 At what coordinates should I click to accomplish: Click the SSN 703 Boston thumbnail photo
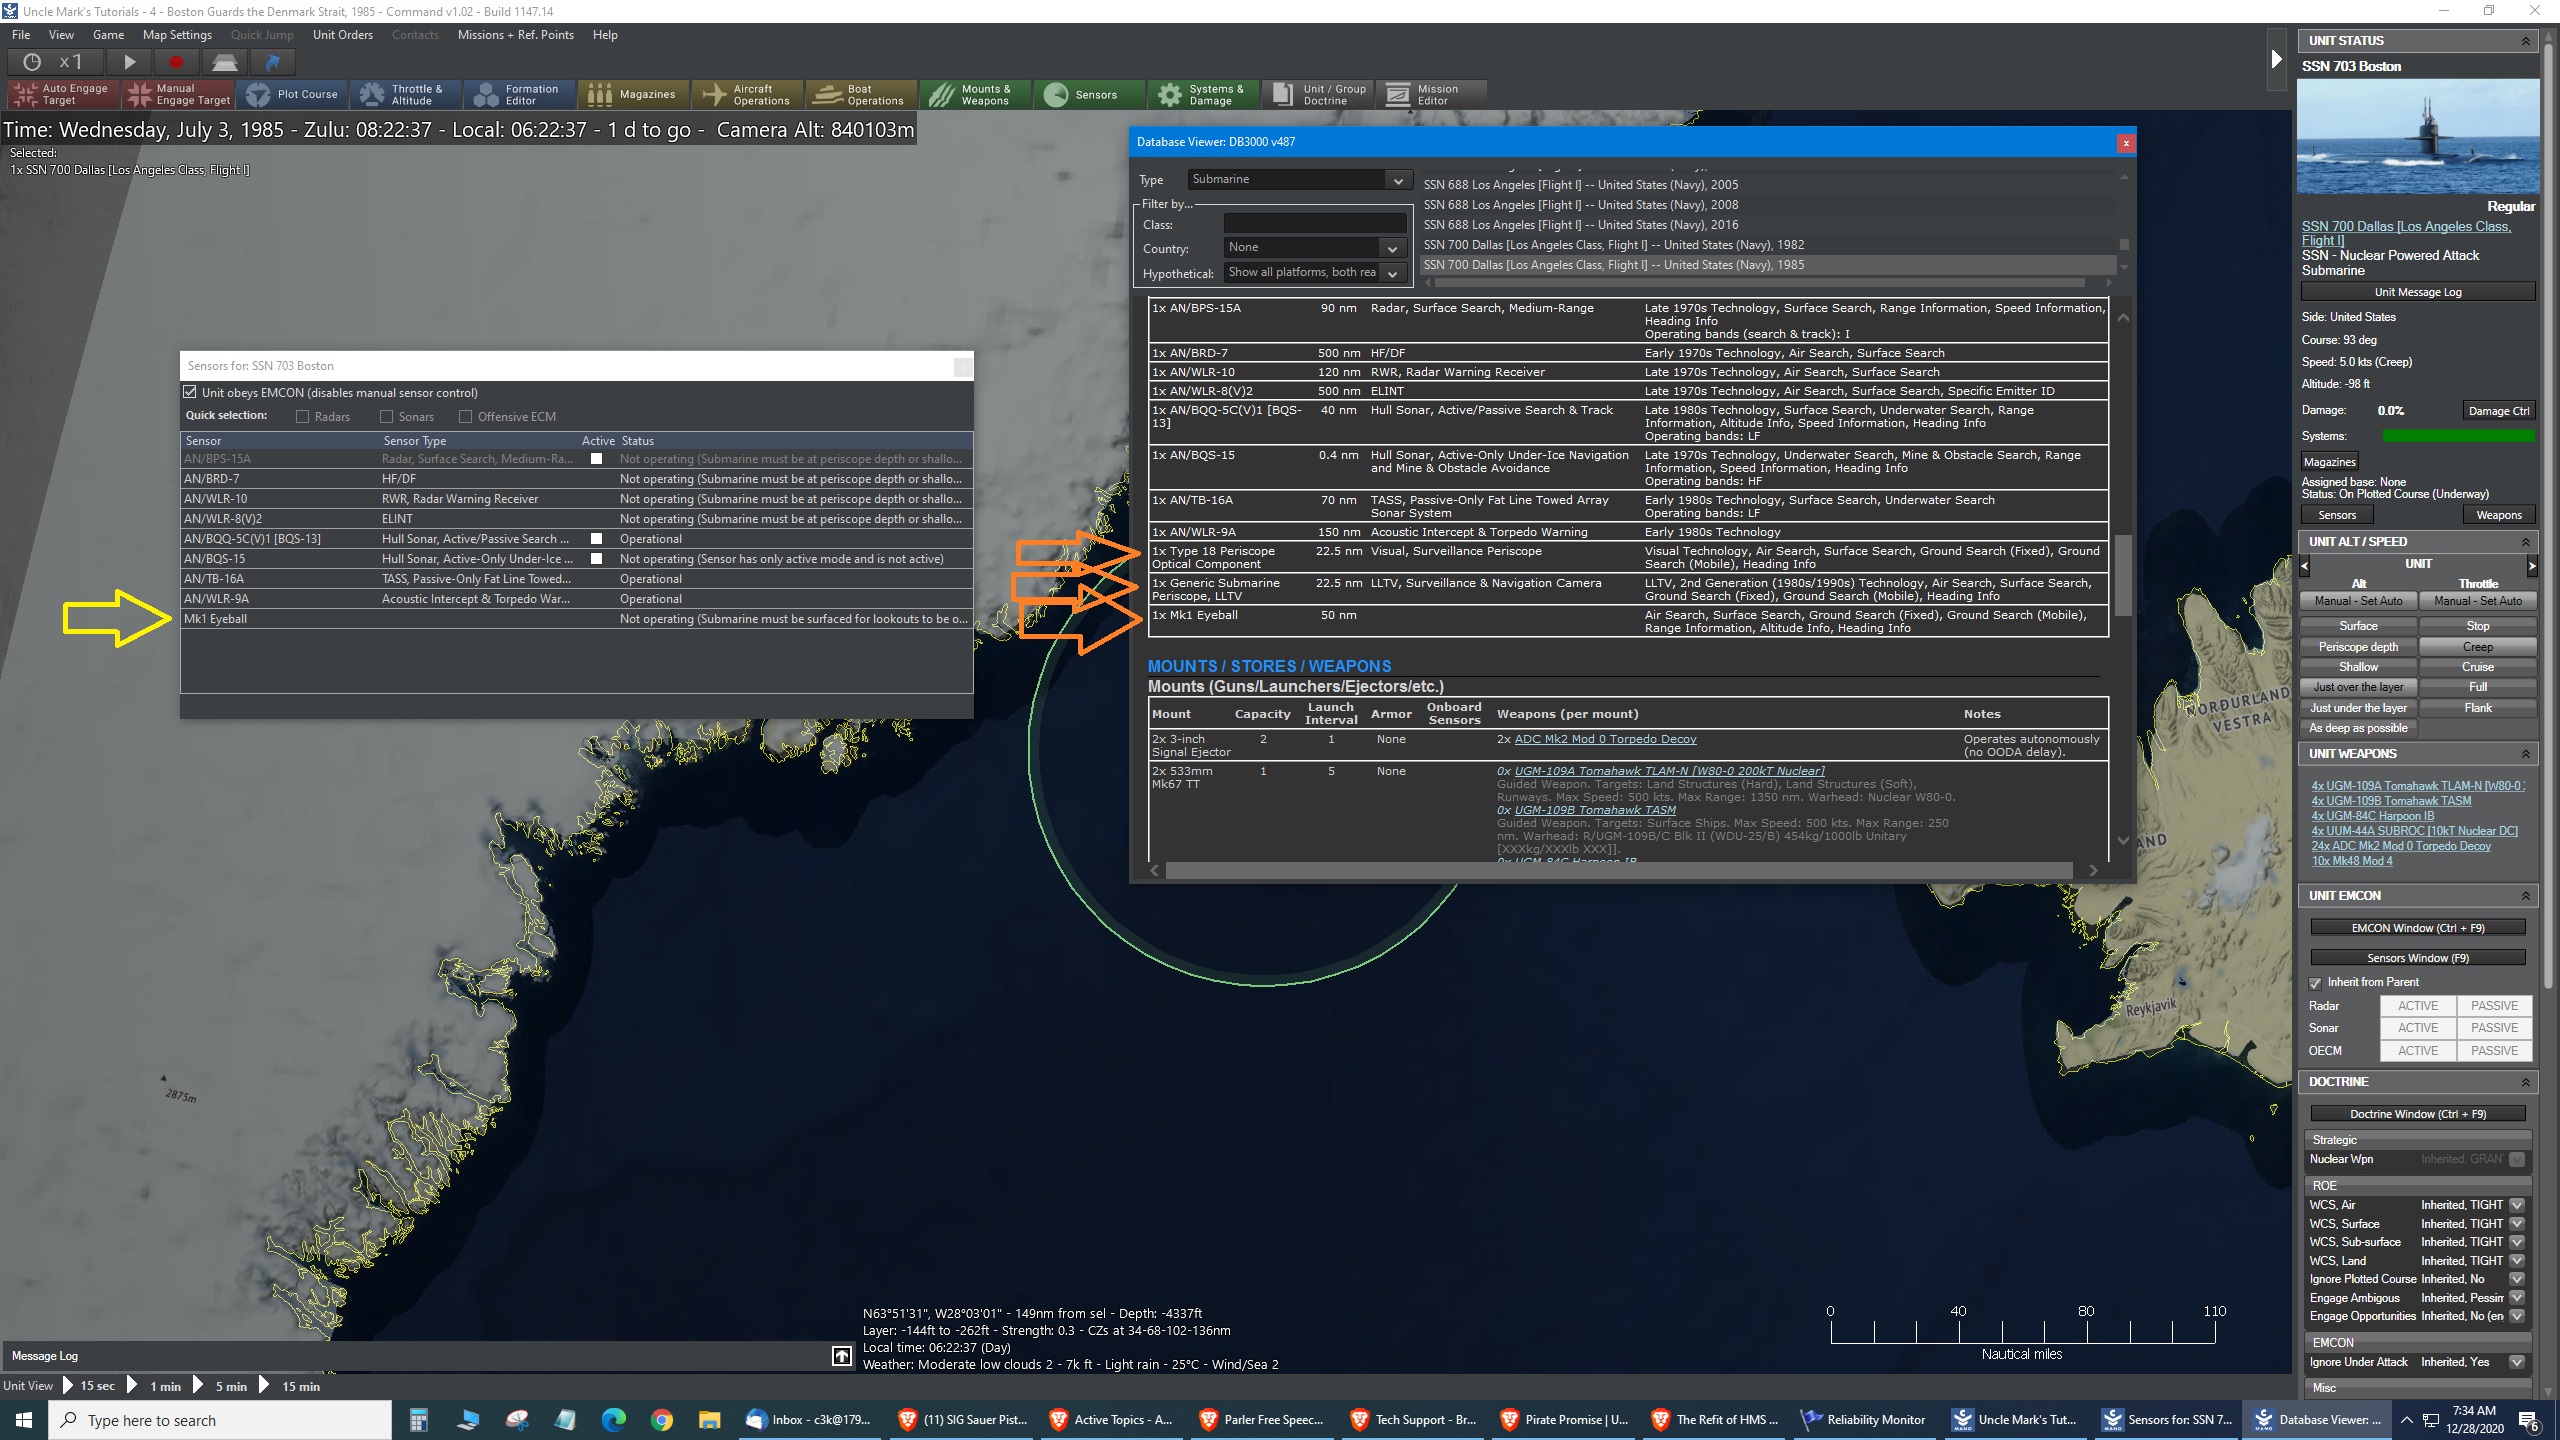[2417, 137]
